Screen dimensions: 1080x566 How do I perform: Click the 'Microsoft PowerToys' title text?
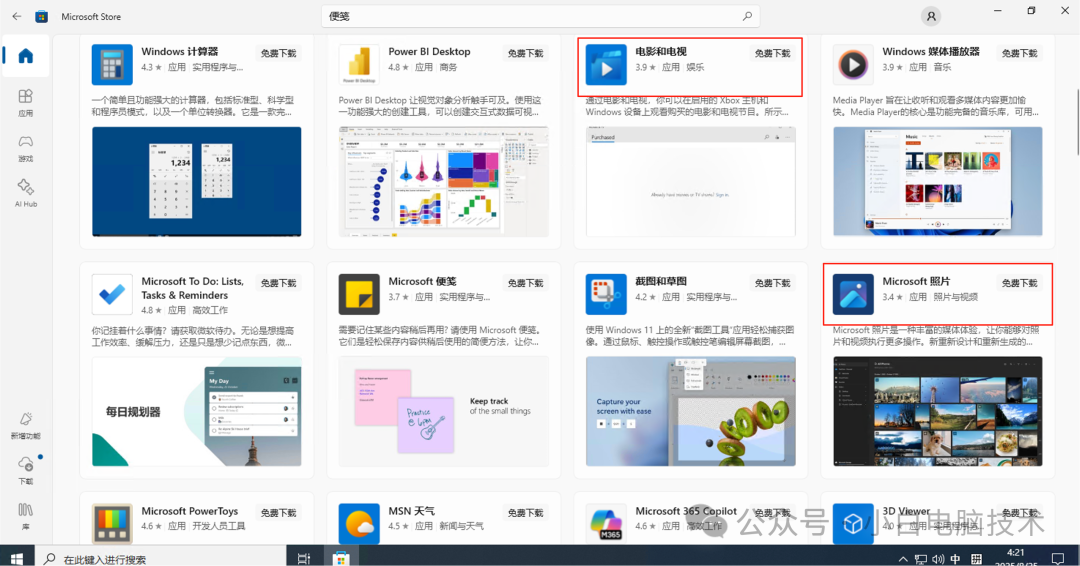point(189,512)
